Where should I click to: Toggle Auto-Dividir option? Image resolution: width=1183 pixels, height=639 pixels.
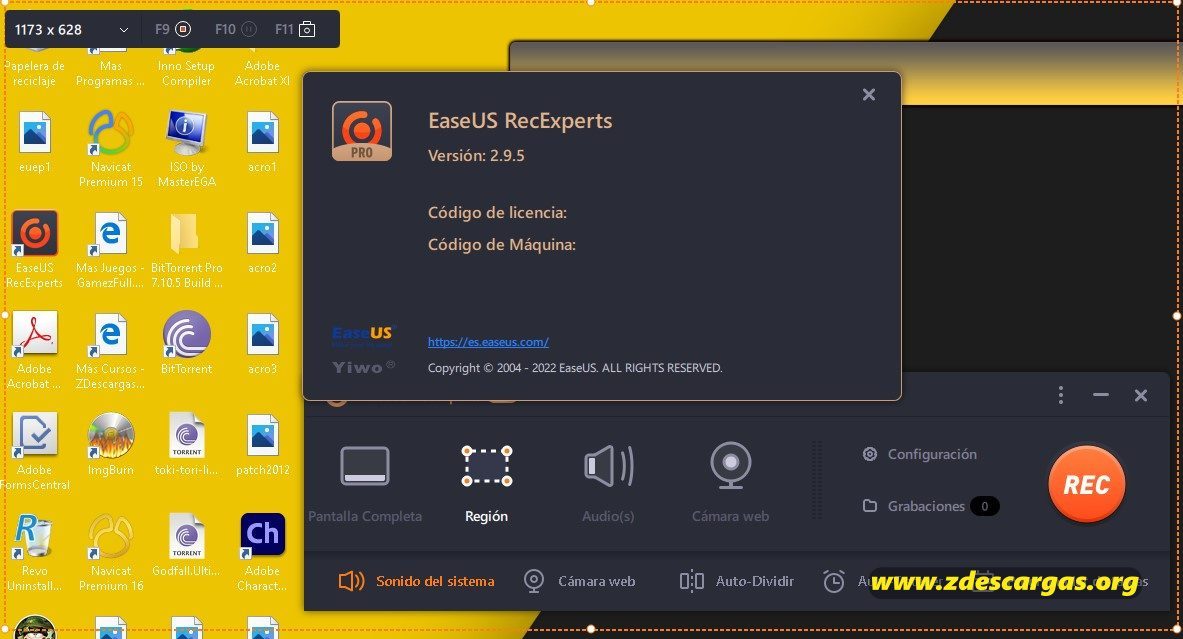click(x=736, y=581)
